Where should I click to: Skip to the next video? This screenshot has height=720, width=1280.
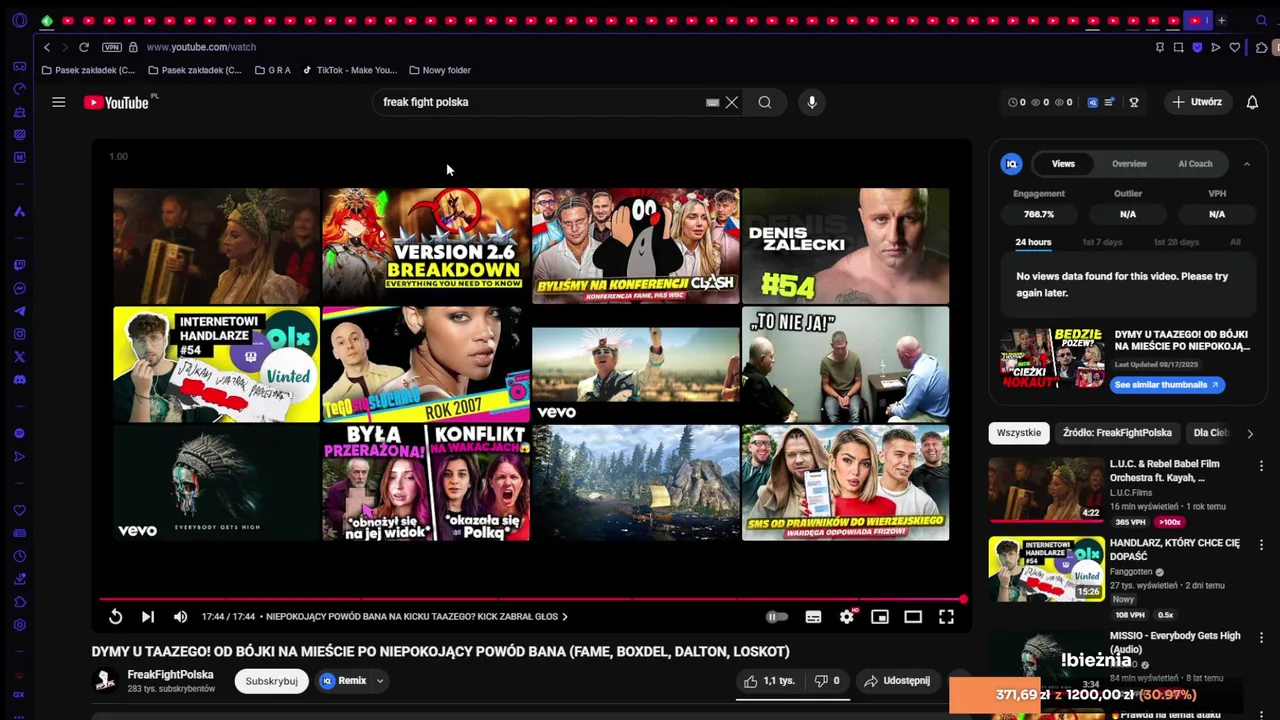click(148, 617)
